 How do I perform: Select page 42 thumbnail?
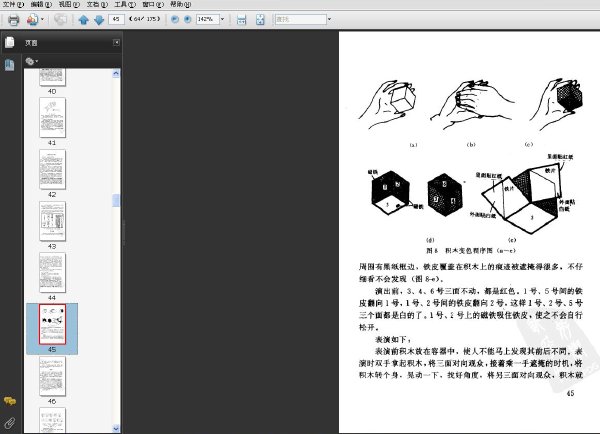[52, 169]
